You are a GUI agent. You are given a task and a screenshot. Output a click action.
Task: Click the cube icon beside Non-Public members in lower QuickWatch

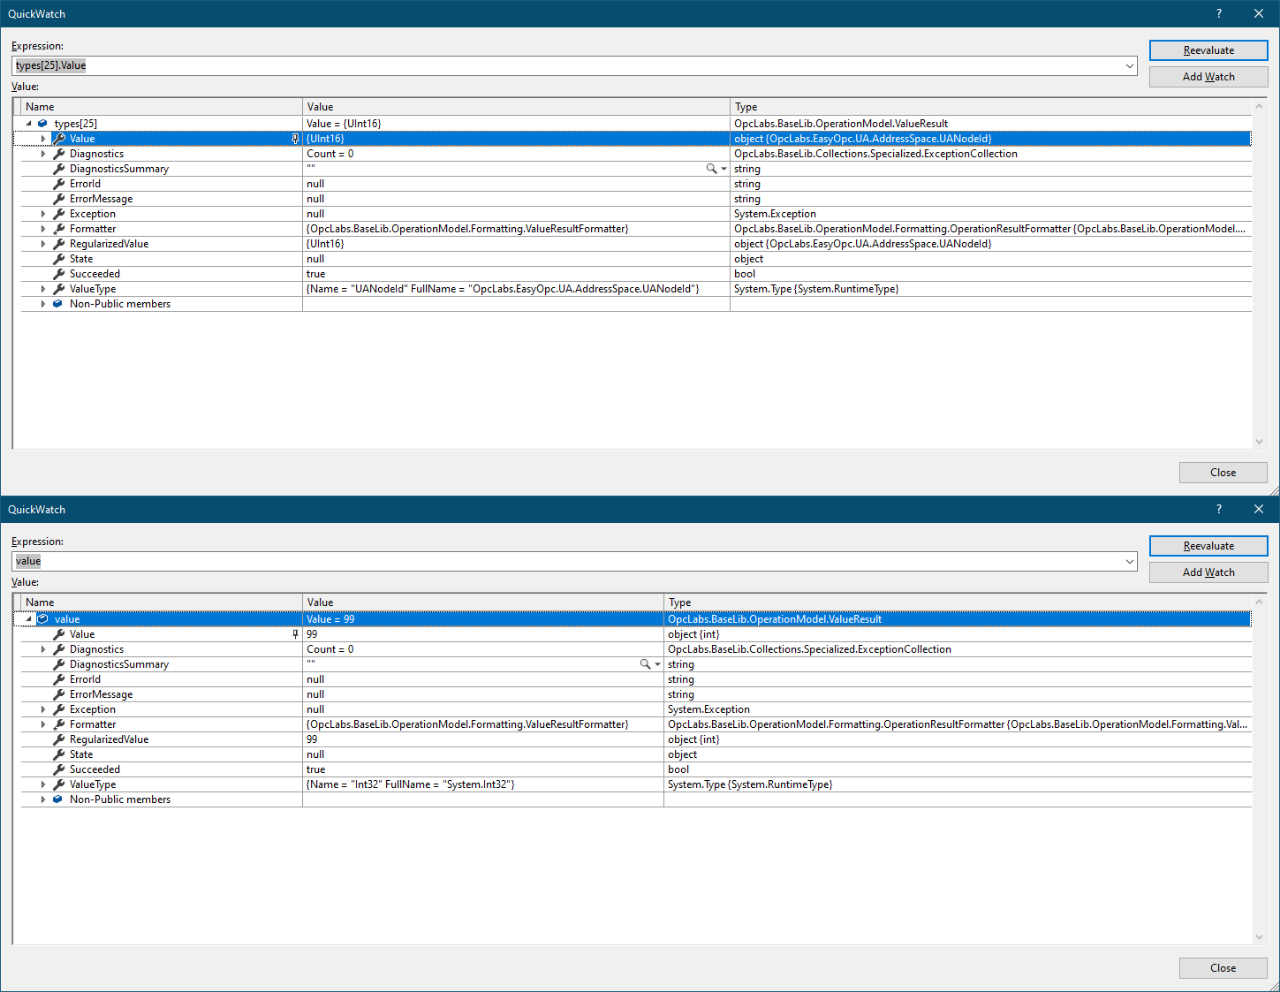click(x=58, y=799)
